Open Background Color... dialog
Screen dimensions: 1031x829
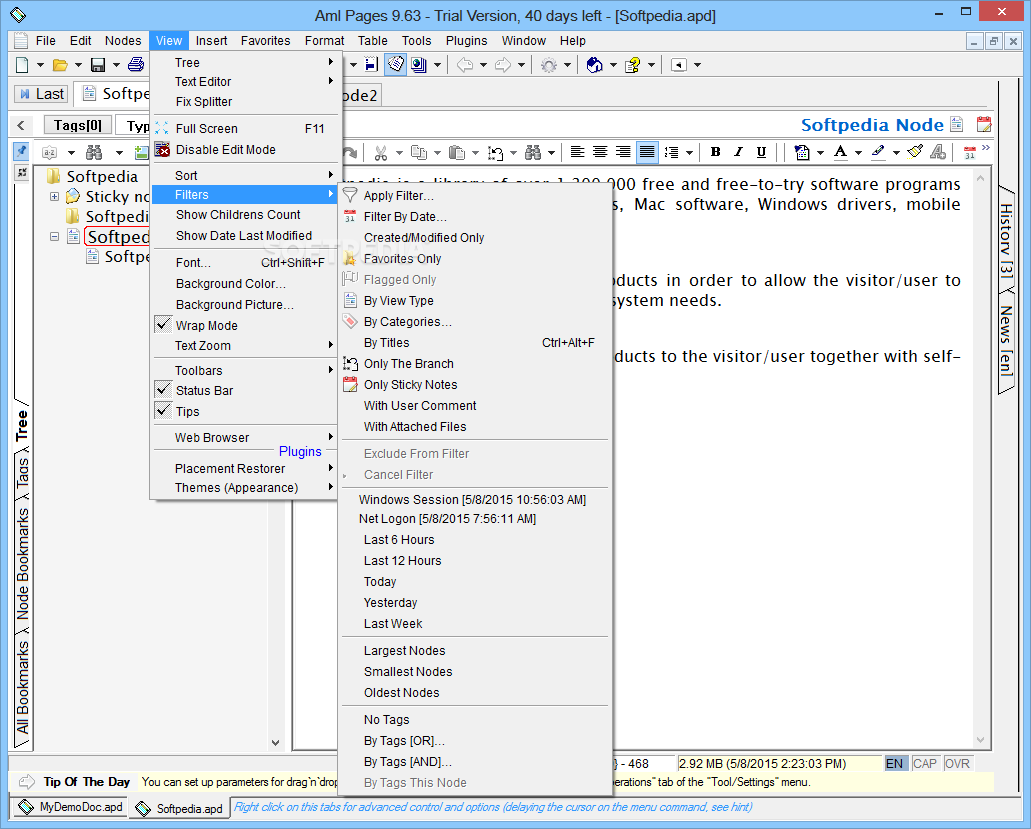point(244,283)
